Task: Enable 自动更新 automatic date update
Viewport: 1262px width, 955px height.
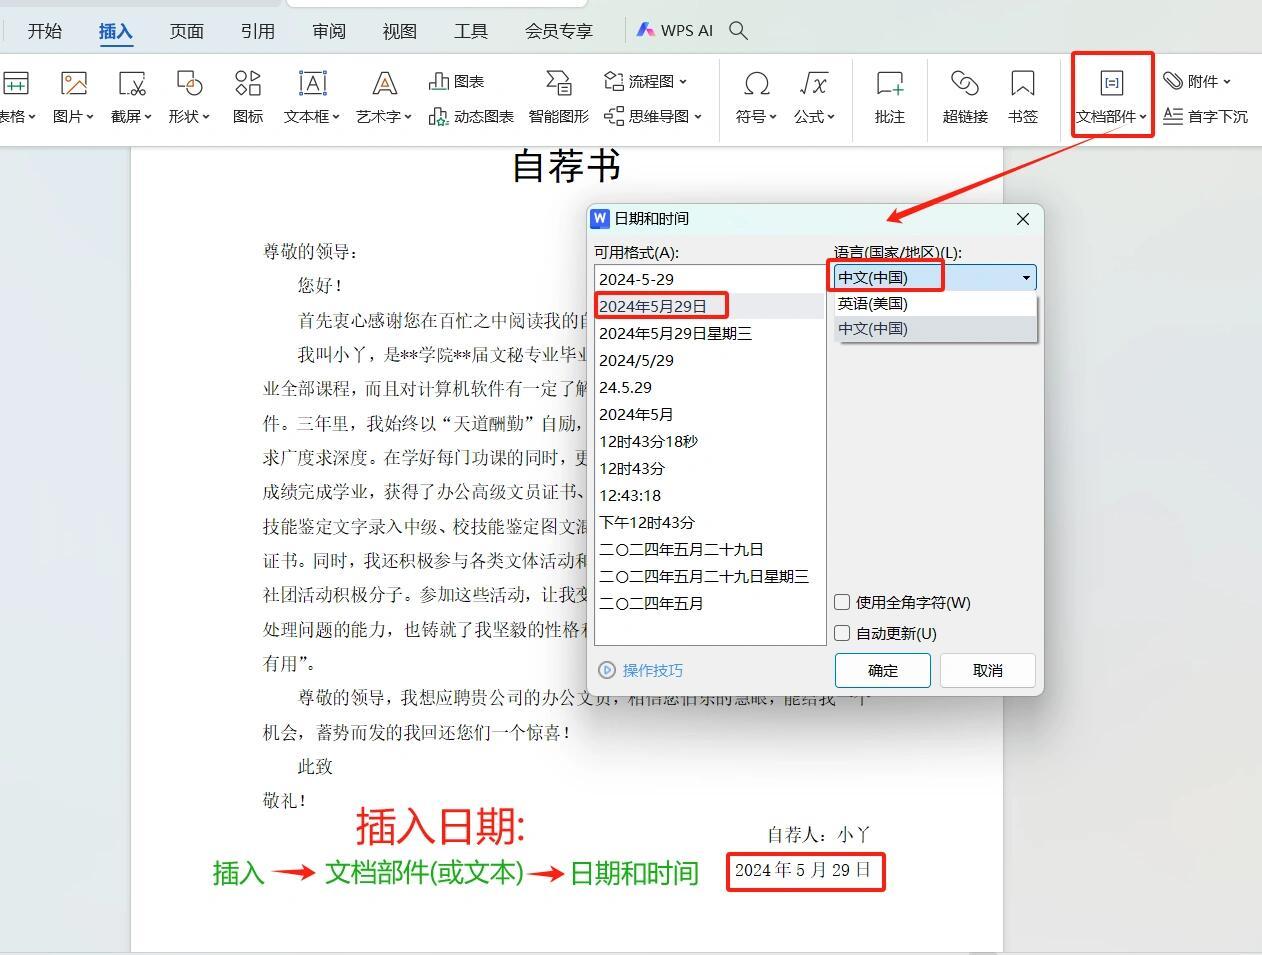Action: tap(843, 632)
